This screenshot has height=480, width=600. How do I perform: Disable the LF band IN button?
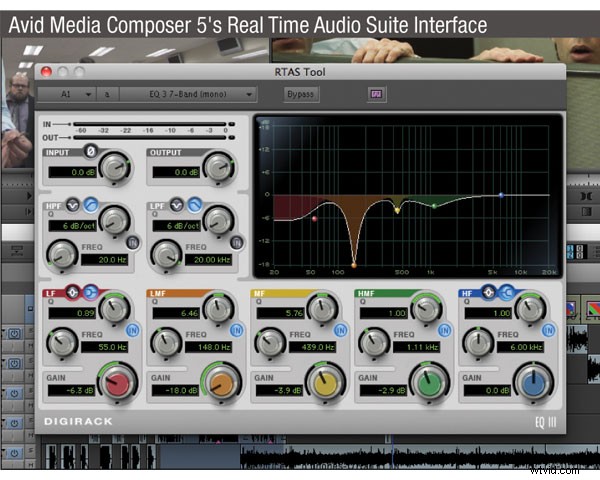132,330
